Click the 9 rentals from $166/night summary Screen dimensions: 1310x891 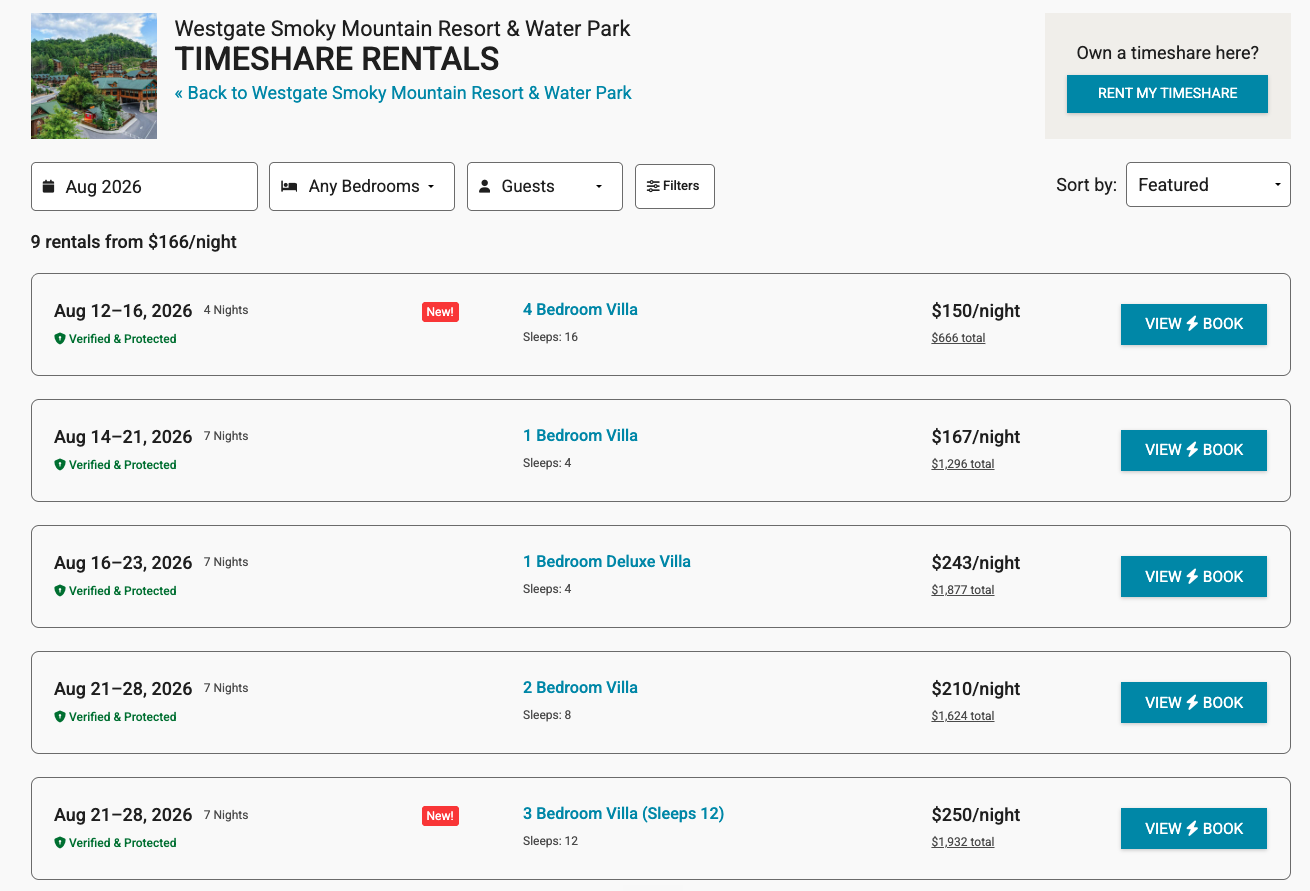(x=134, y=242)
